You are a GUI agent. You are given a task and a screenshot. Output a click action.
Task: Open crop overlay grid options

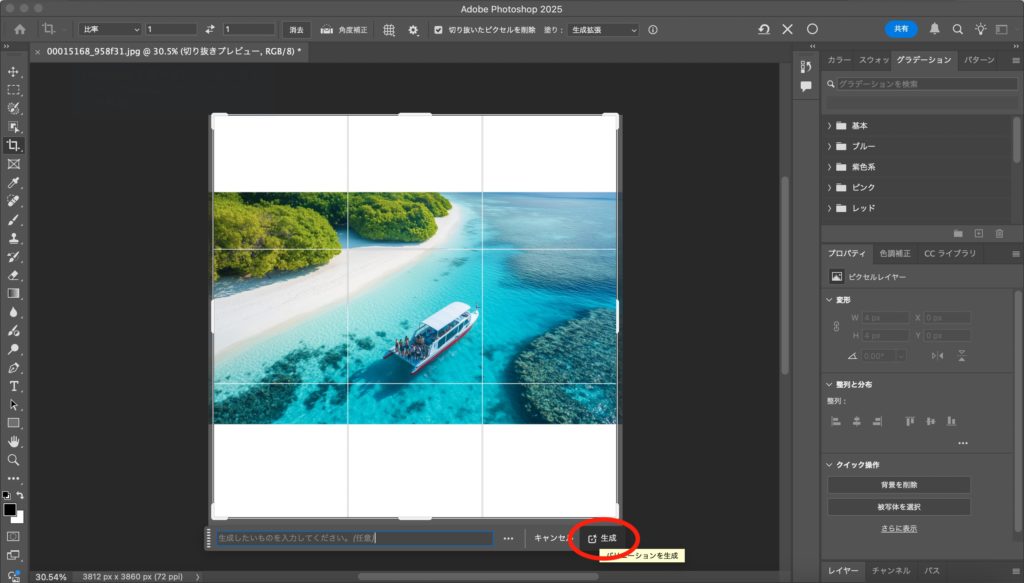coord(389,30)
